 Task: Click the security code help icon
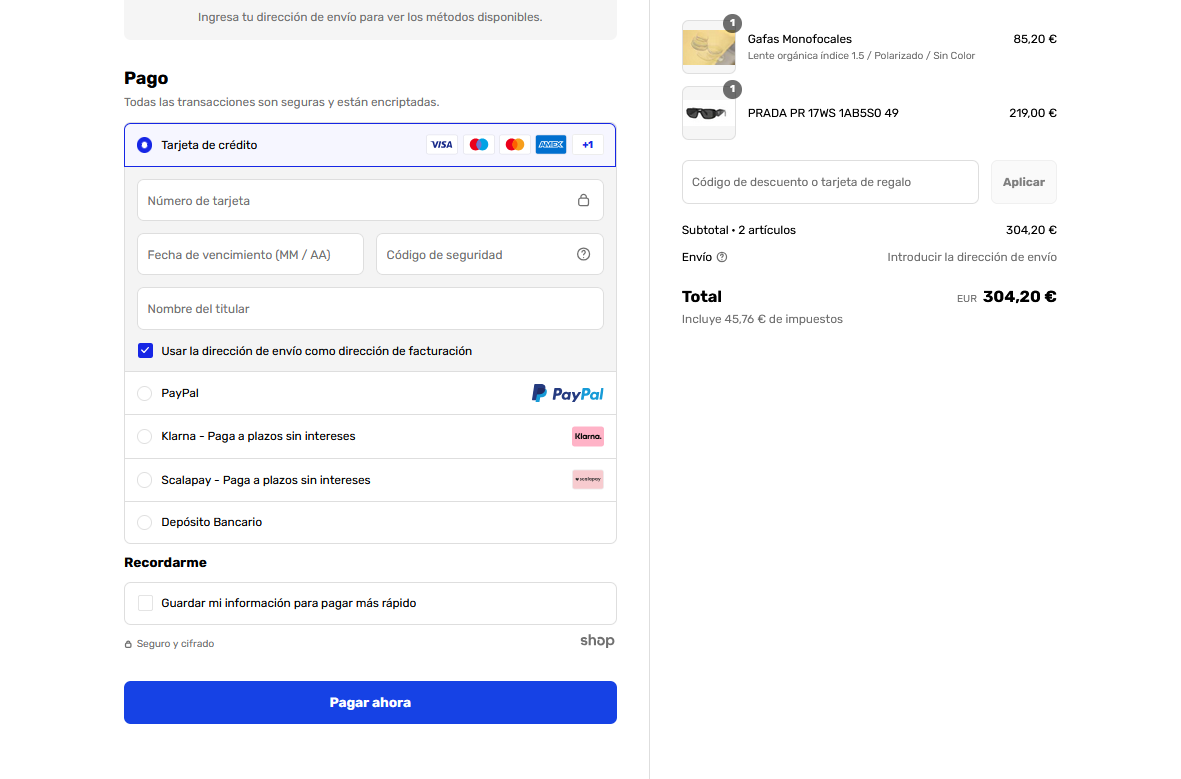[x=583, y=255]
